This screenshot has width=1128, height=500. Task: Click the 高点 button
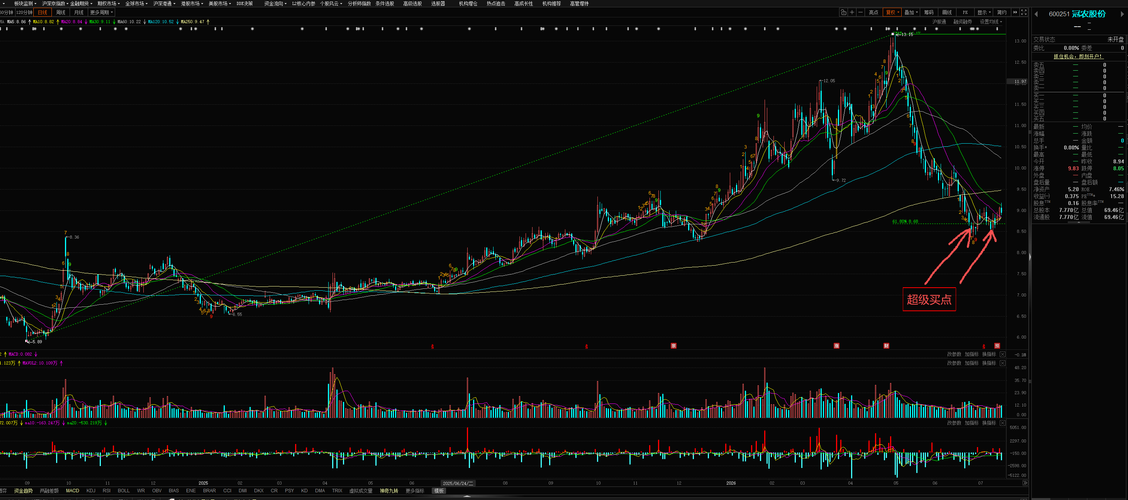873,12
